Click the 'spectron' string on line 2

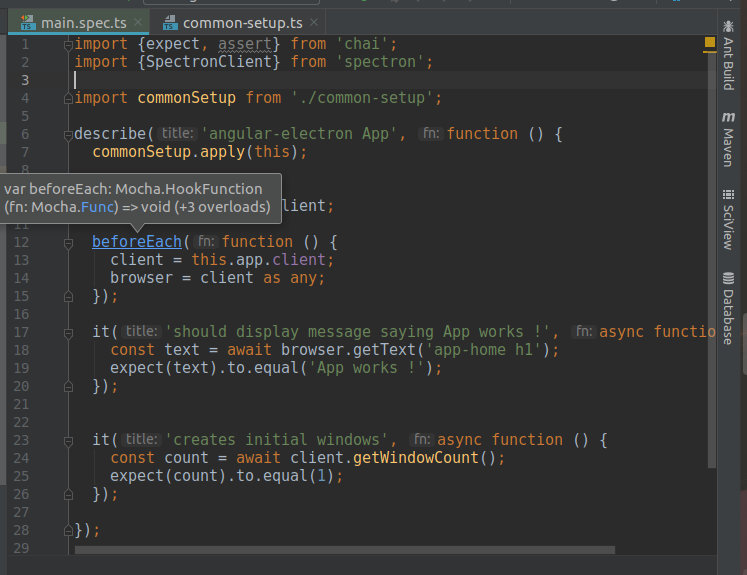click(x=380, y=62)
